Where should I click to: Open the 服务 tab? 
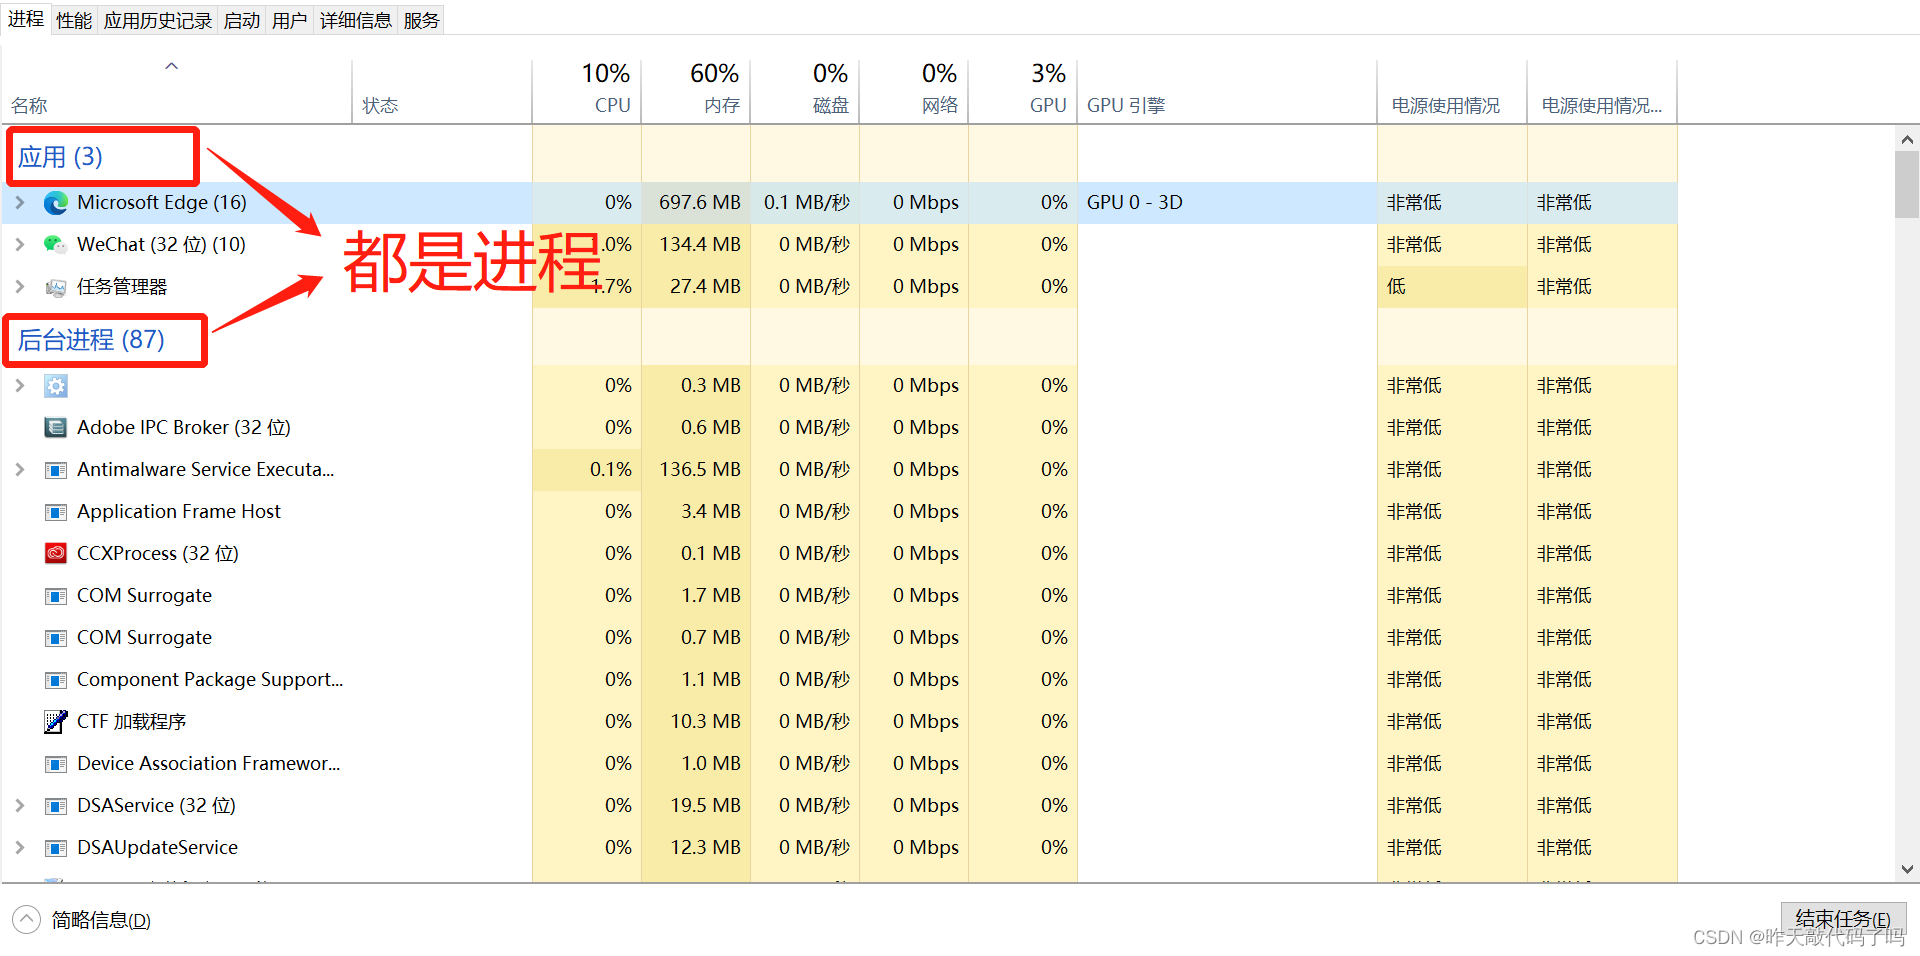coord(421,18)
